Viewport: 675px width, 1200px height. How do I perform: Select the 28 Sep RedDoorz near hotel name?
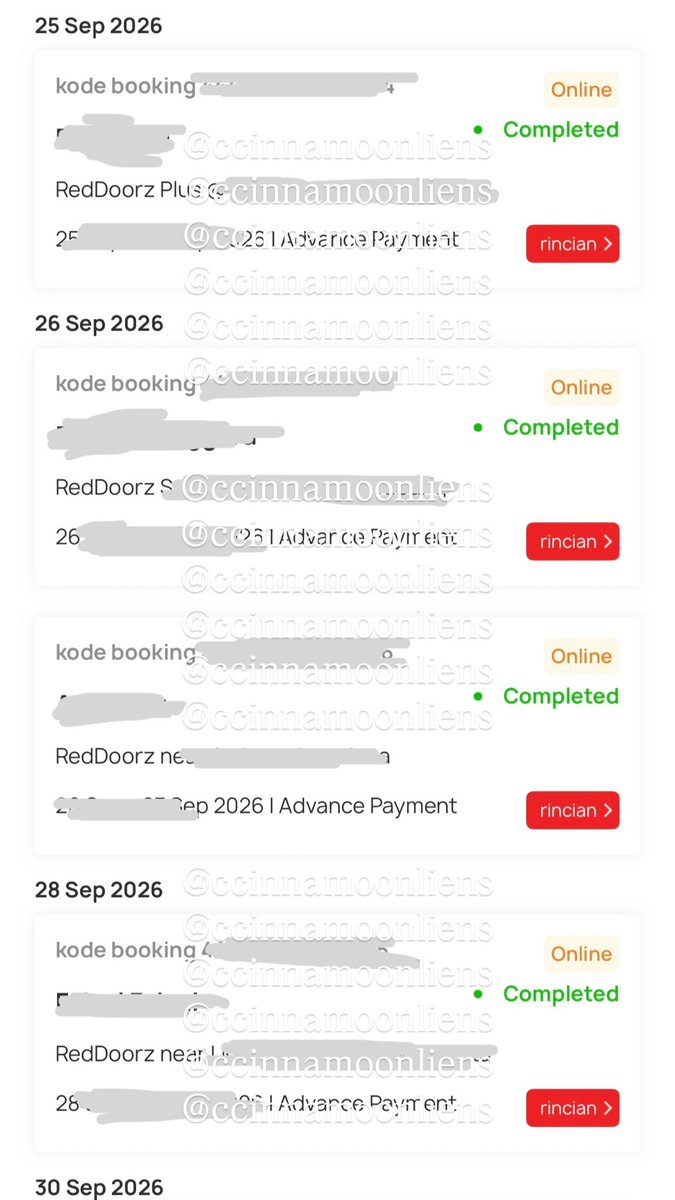(135, 1054)
